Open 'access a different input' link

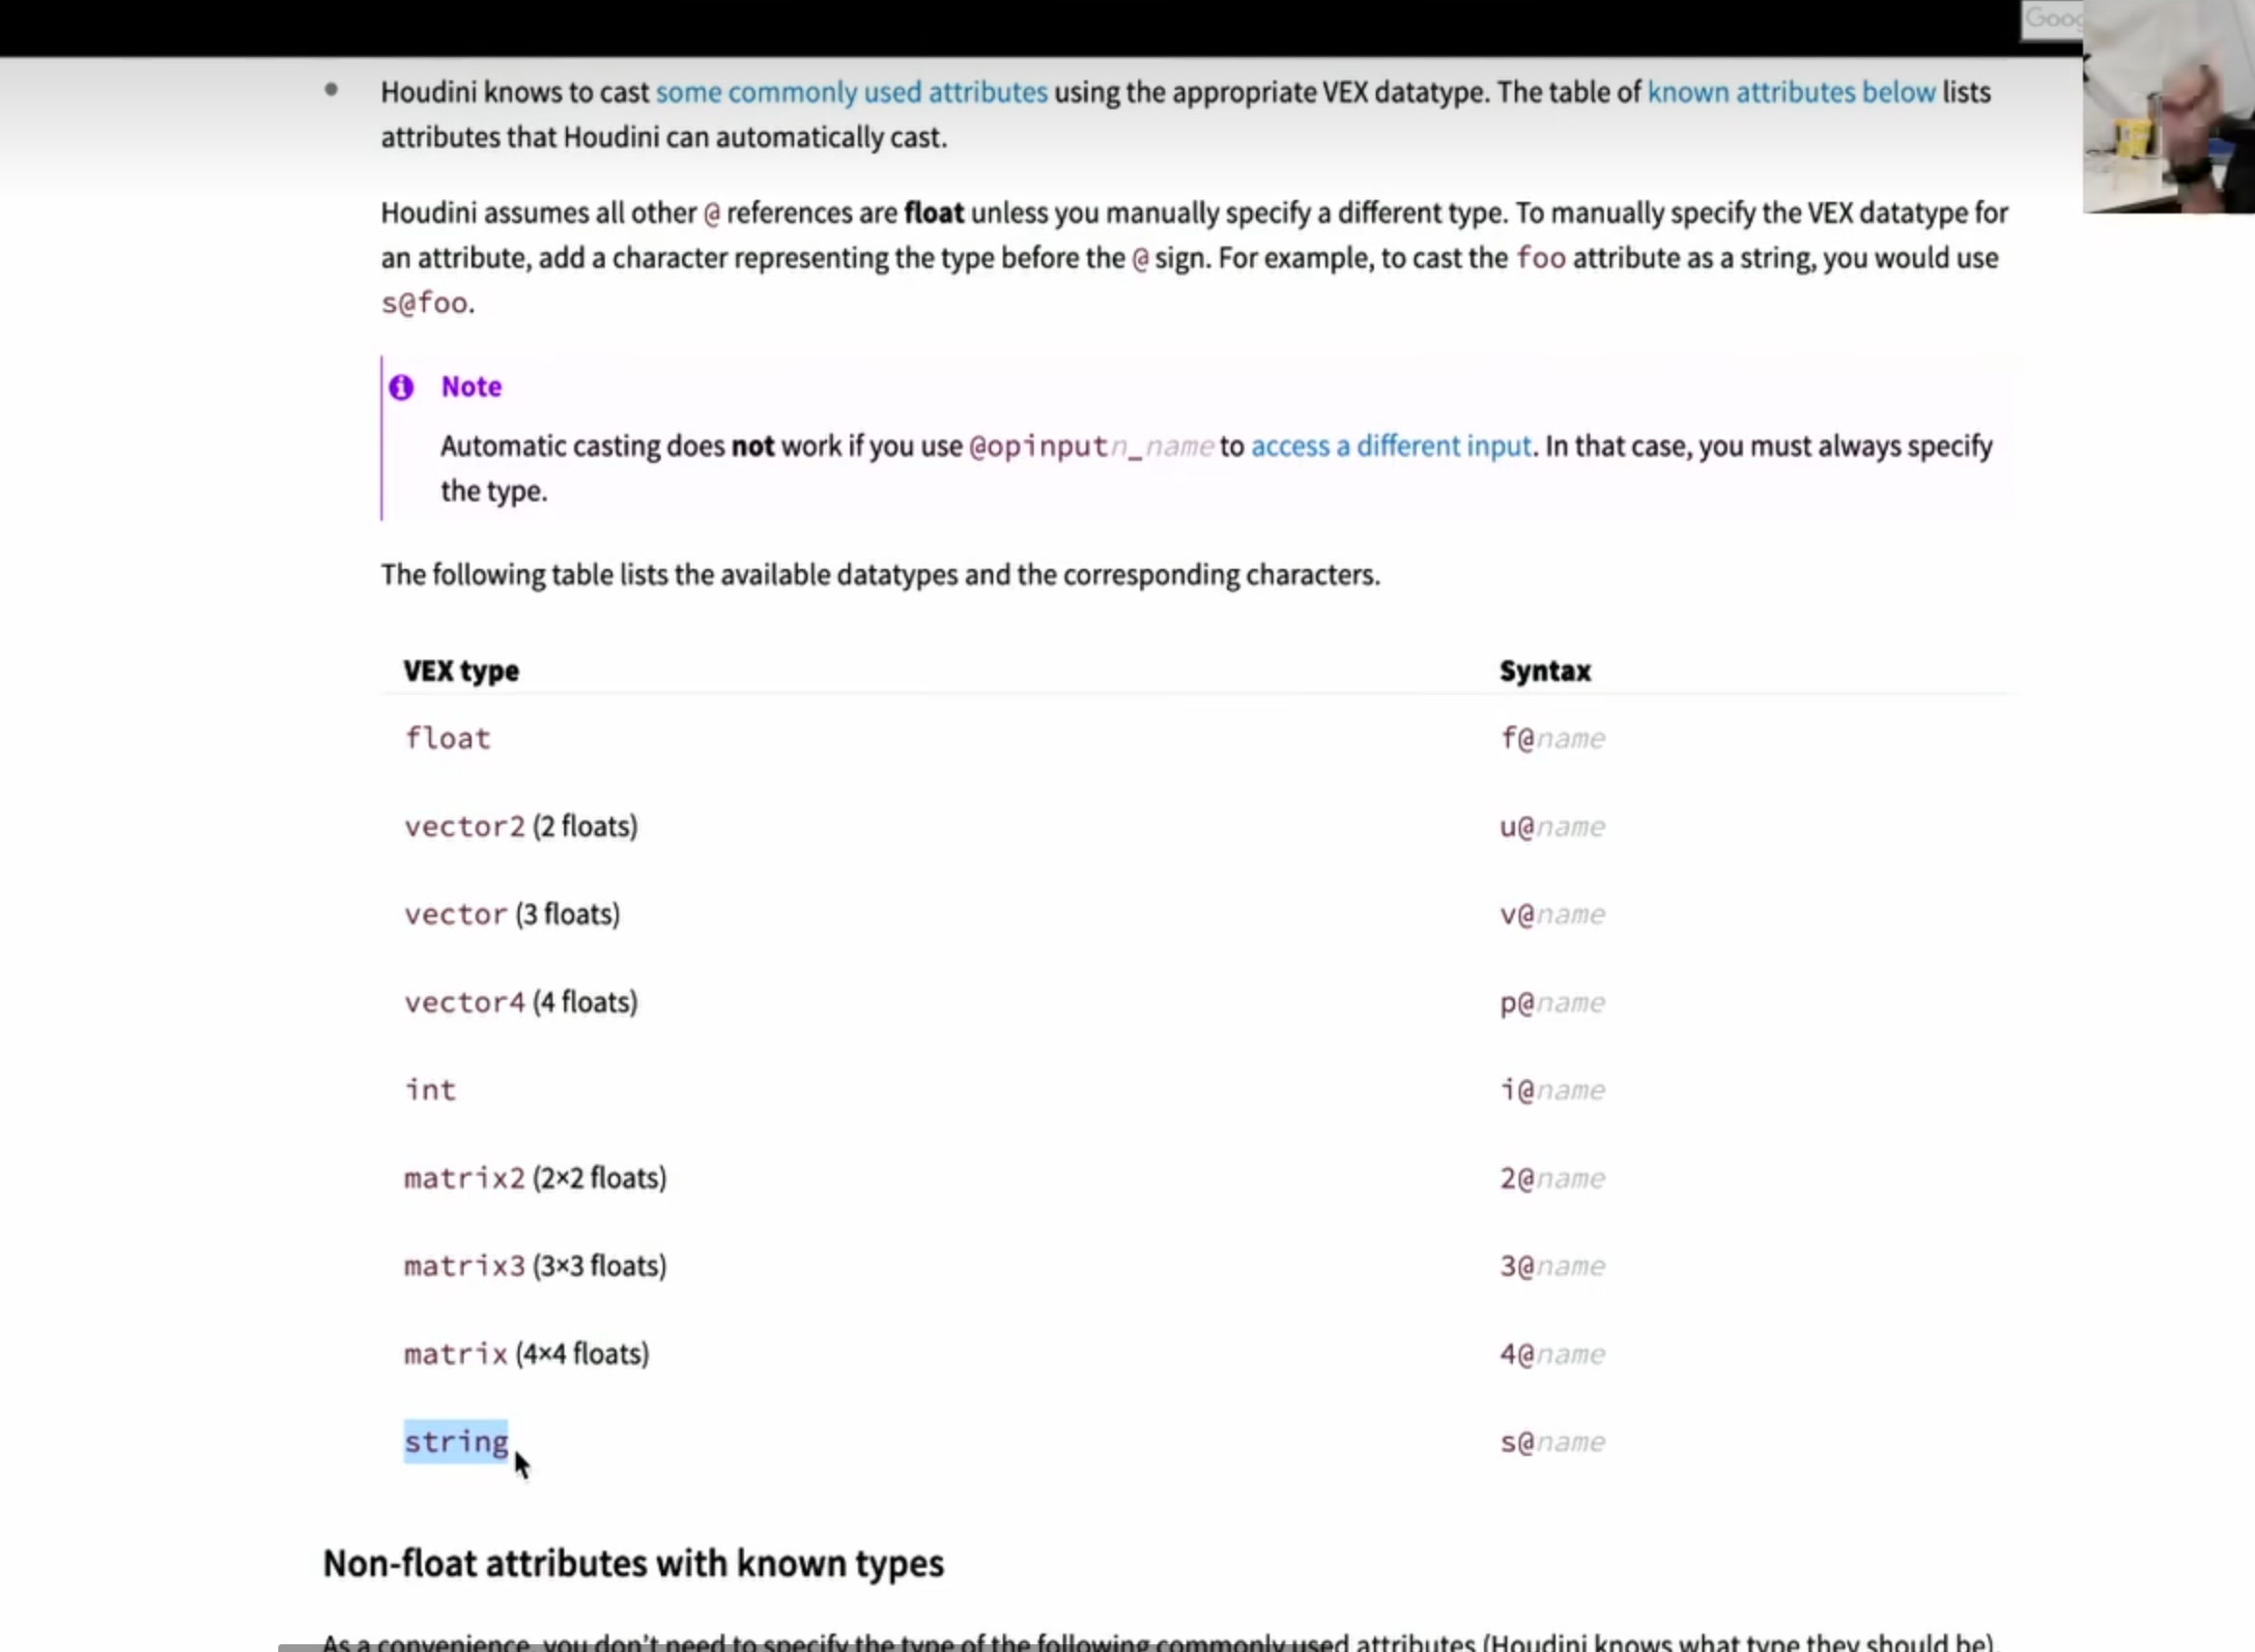coord(1390,446)
